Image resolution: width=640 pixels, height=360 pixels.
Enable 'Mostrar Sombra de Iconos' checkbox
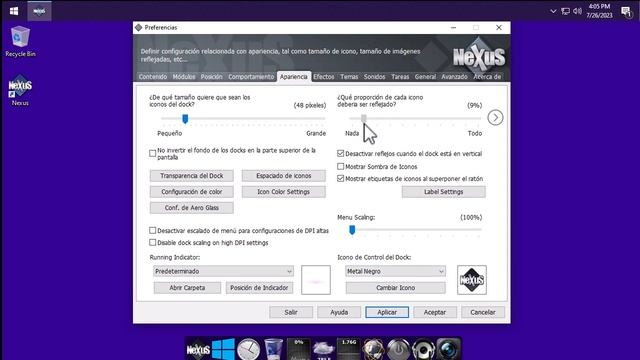340,167
